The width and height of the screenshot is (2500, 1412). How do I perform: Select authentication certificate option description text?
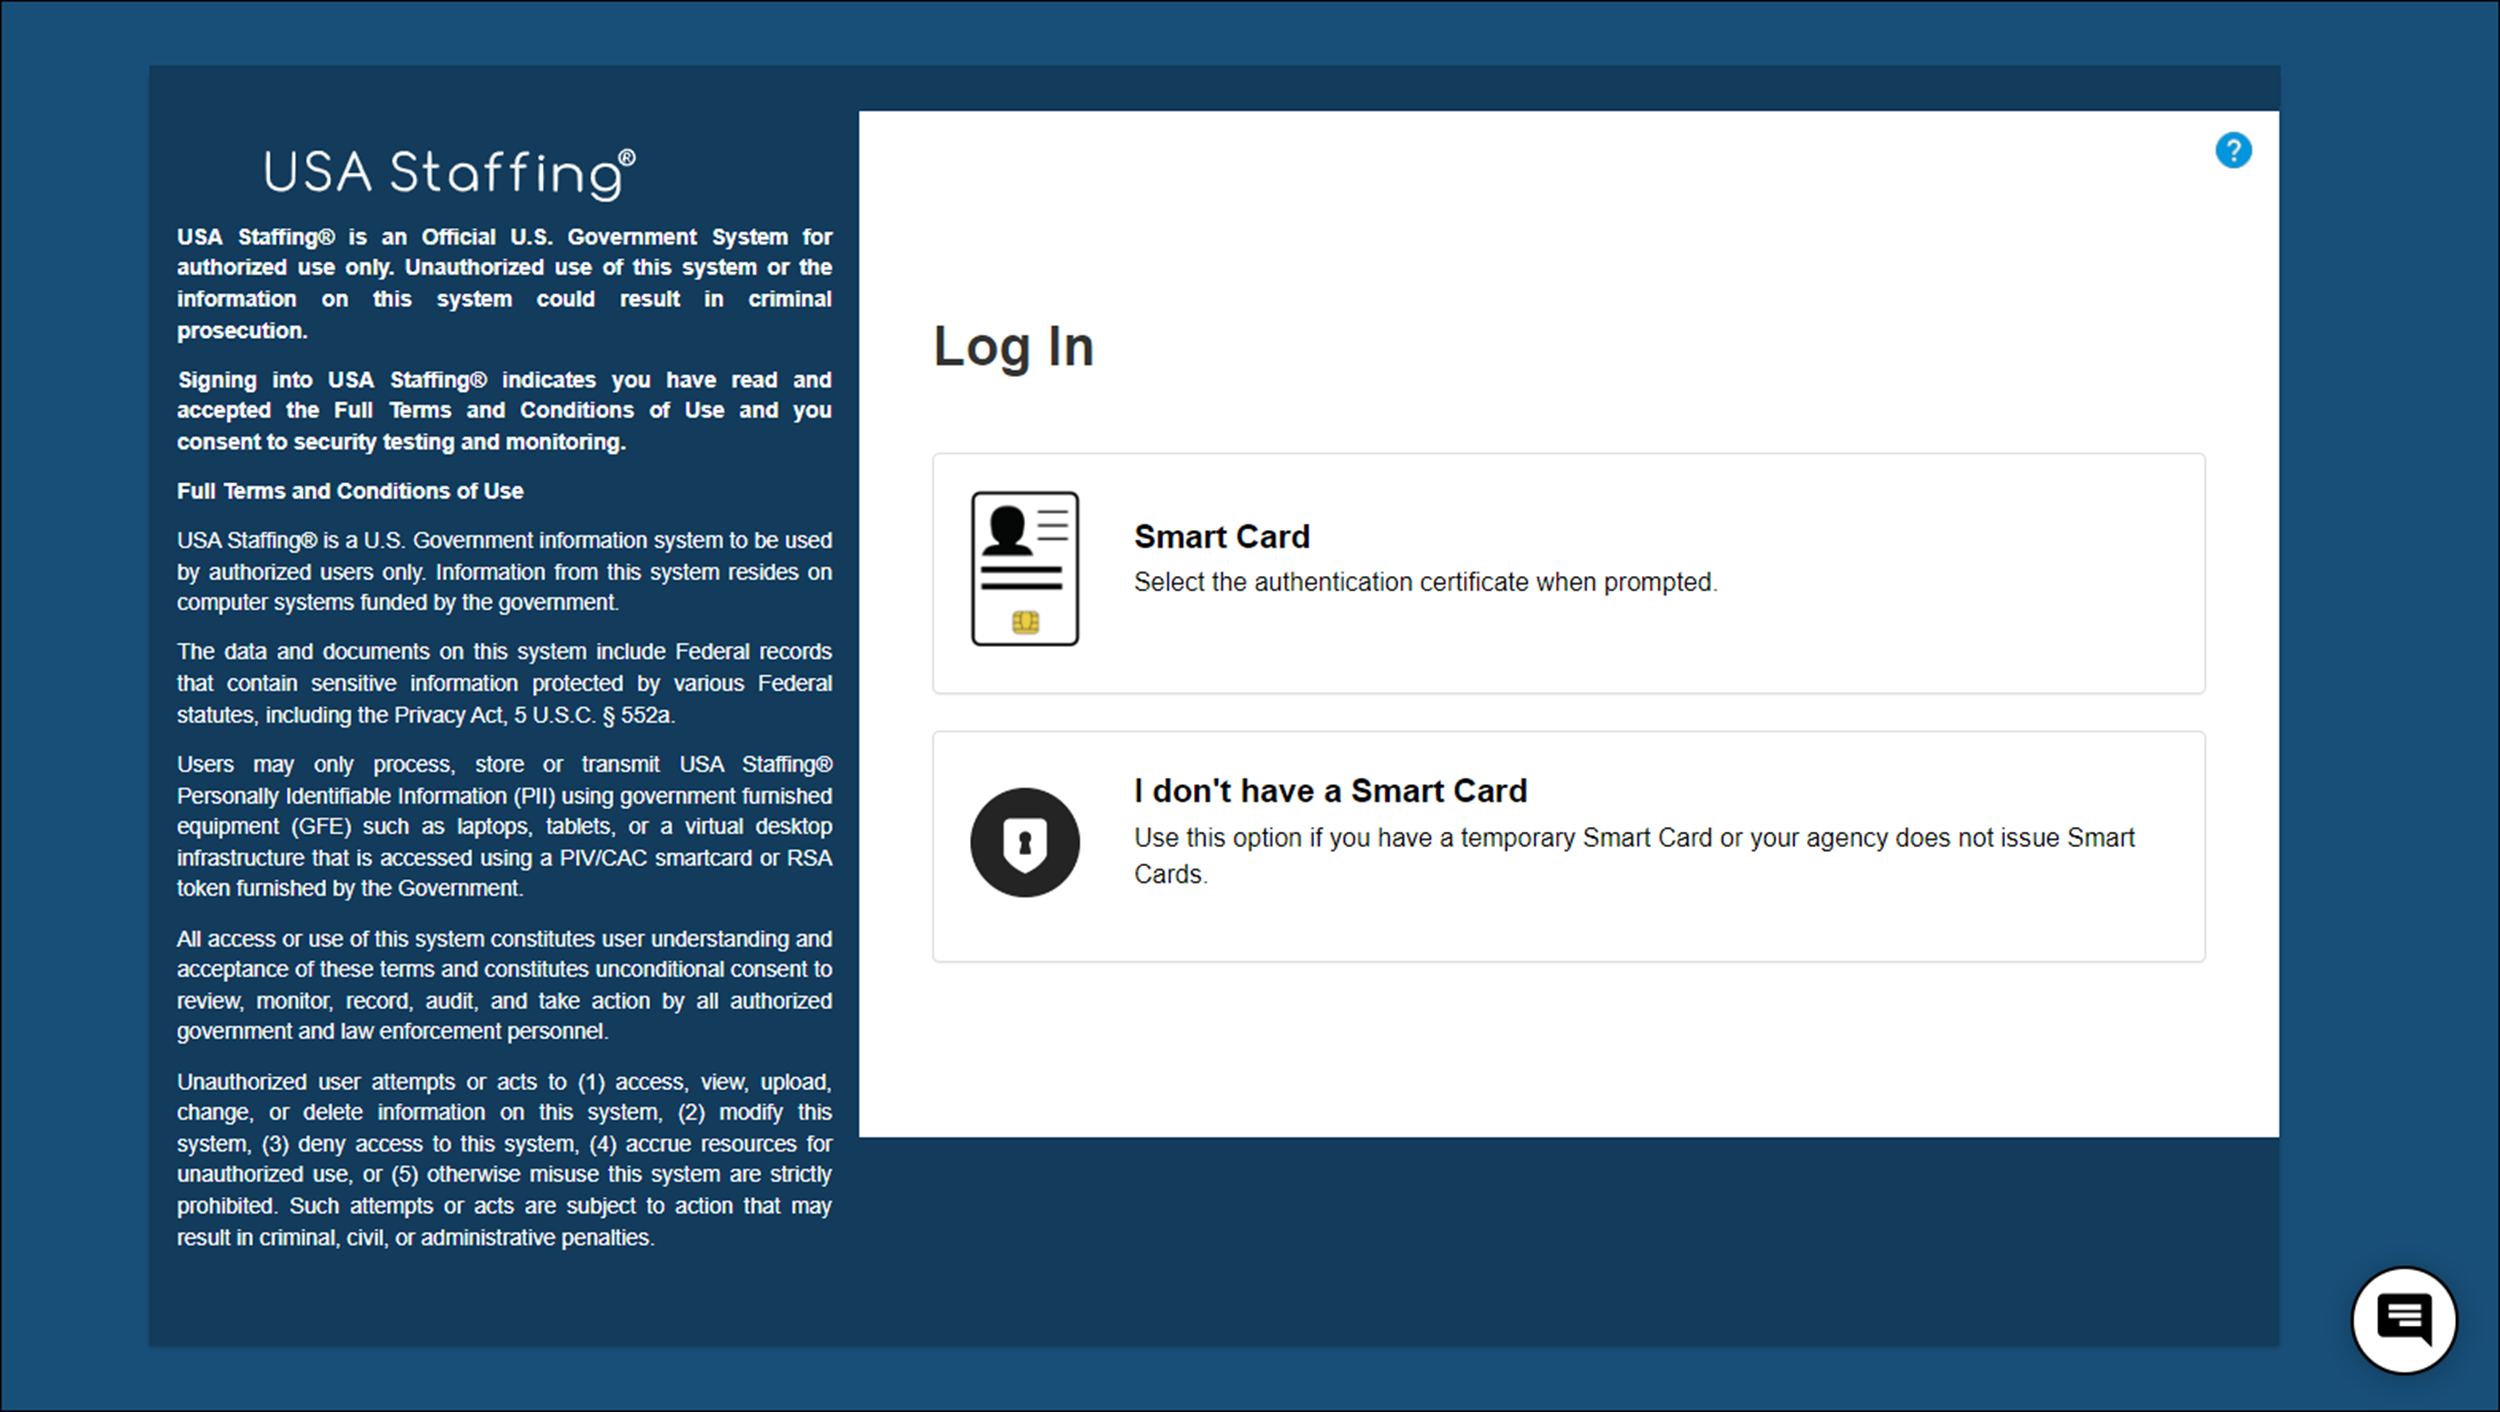coord(1425,582)
